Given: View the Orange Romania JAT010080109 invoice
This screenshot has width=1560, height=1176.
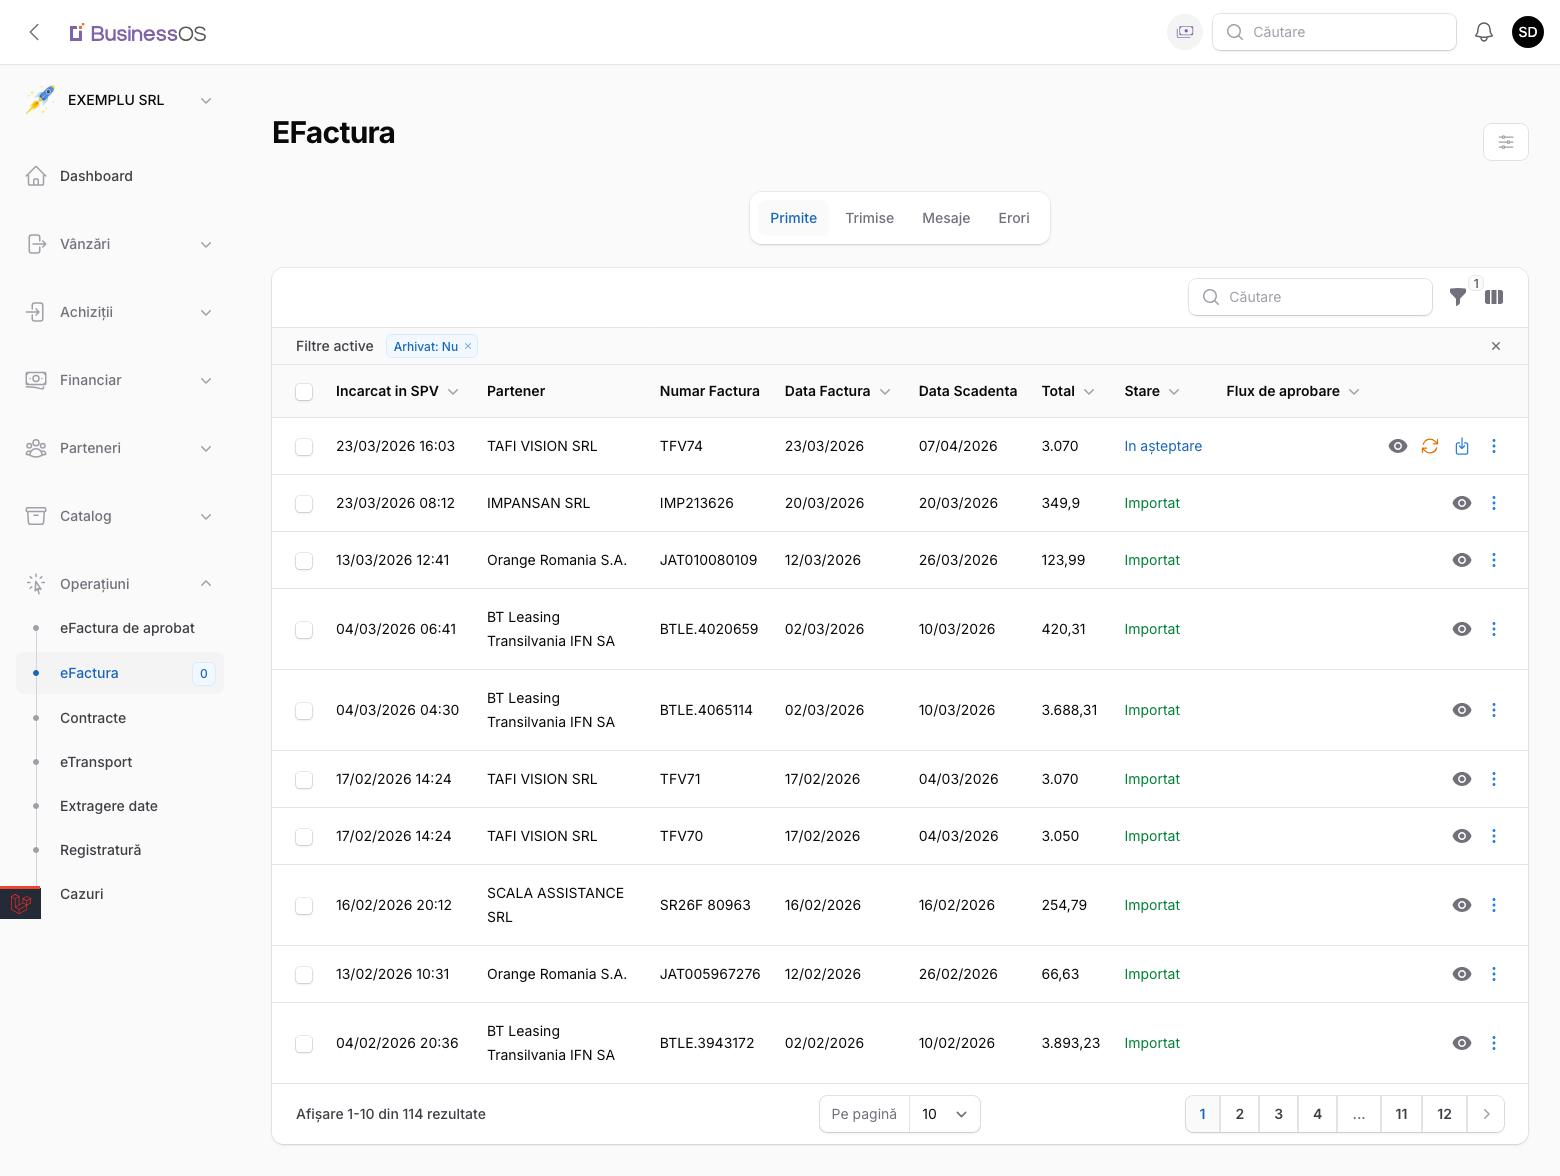Looking at the screenshot, I should (x=1462, y=560).
